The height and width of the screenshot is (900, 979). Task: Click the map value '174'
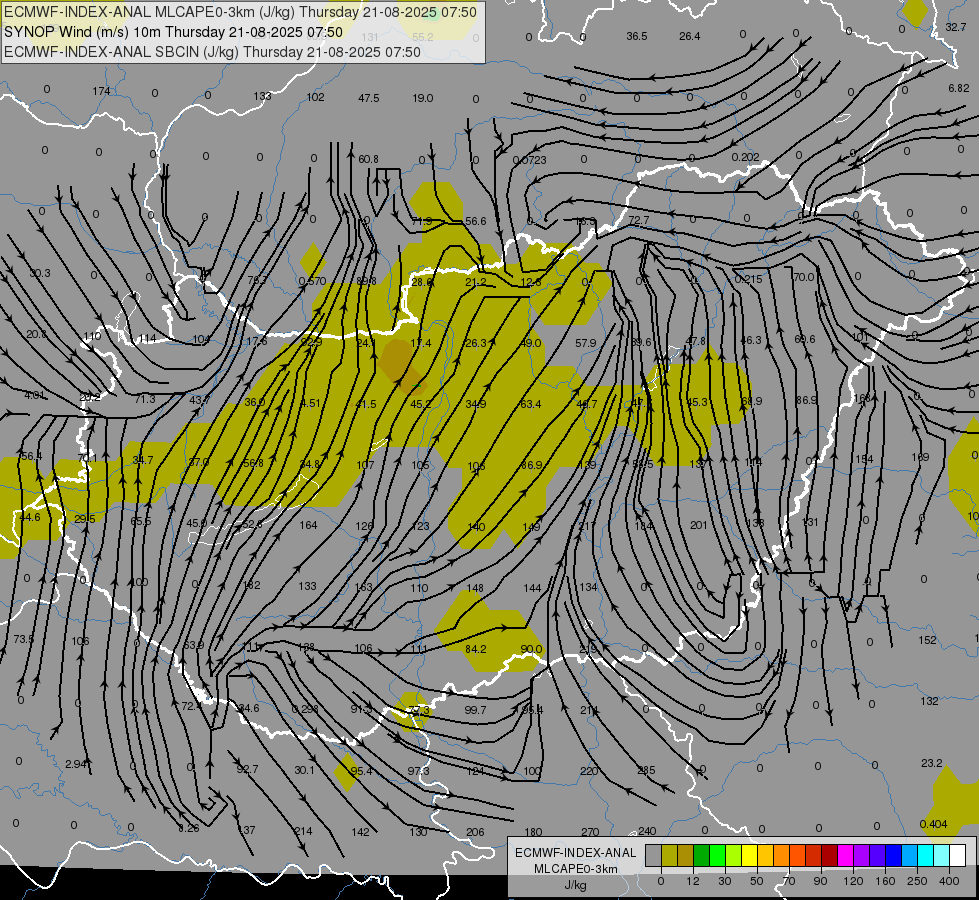point(101,91)
